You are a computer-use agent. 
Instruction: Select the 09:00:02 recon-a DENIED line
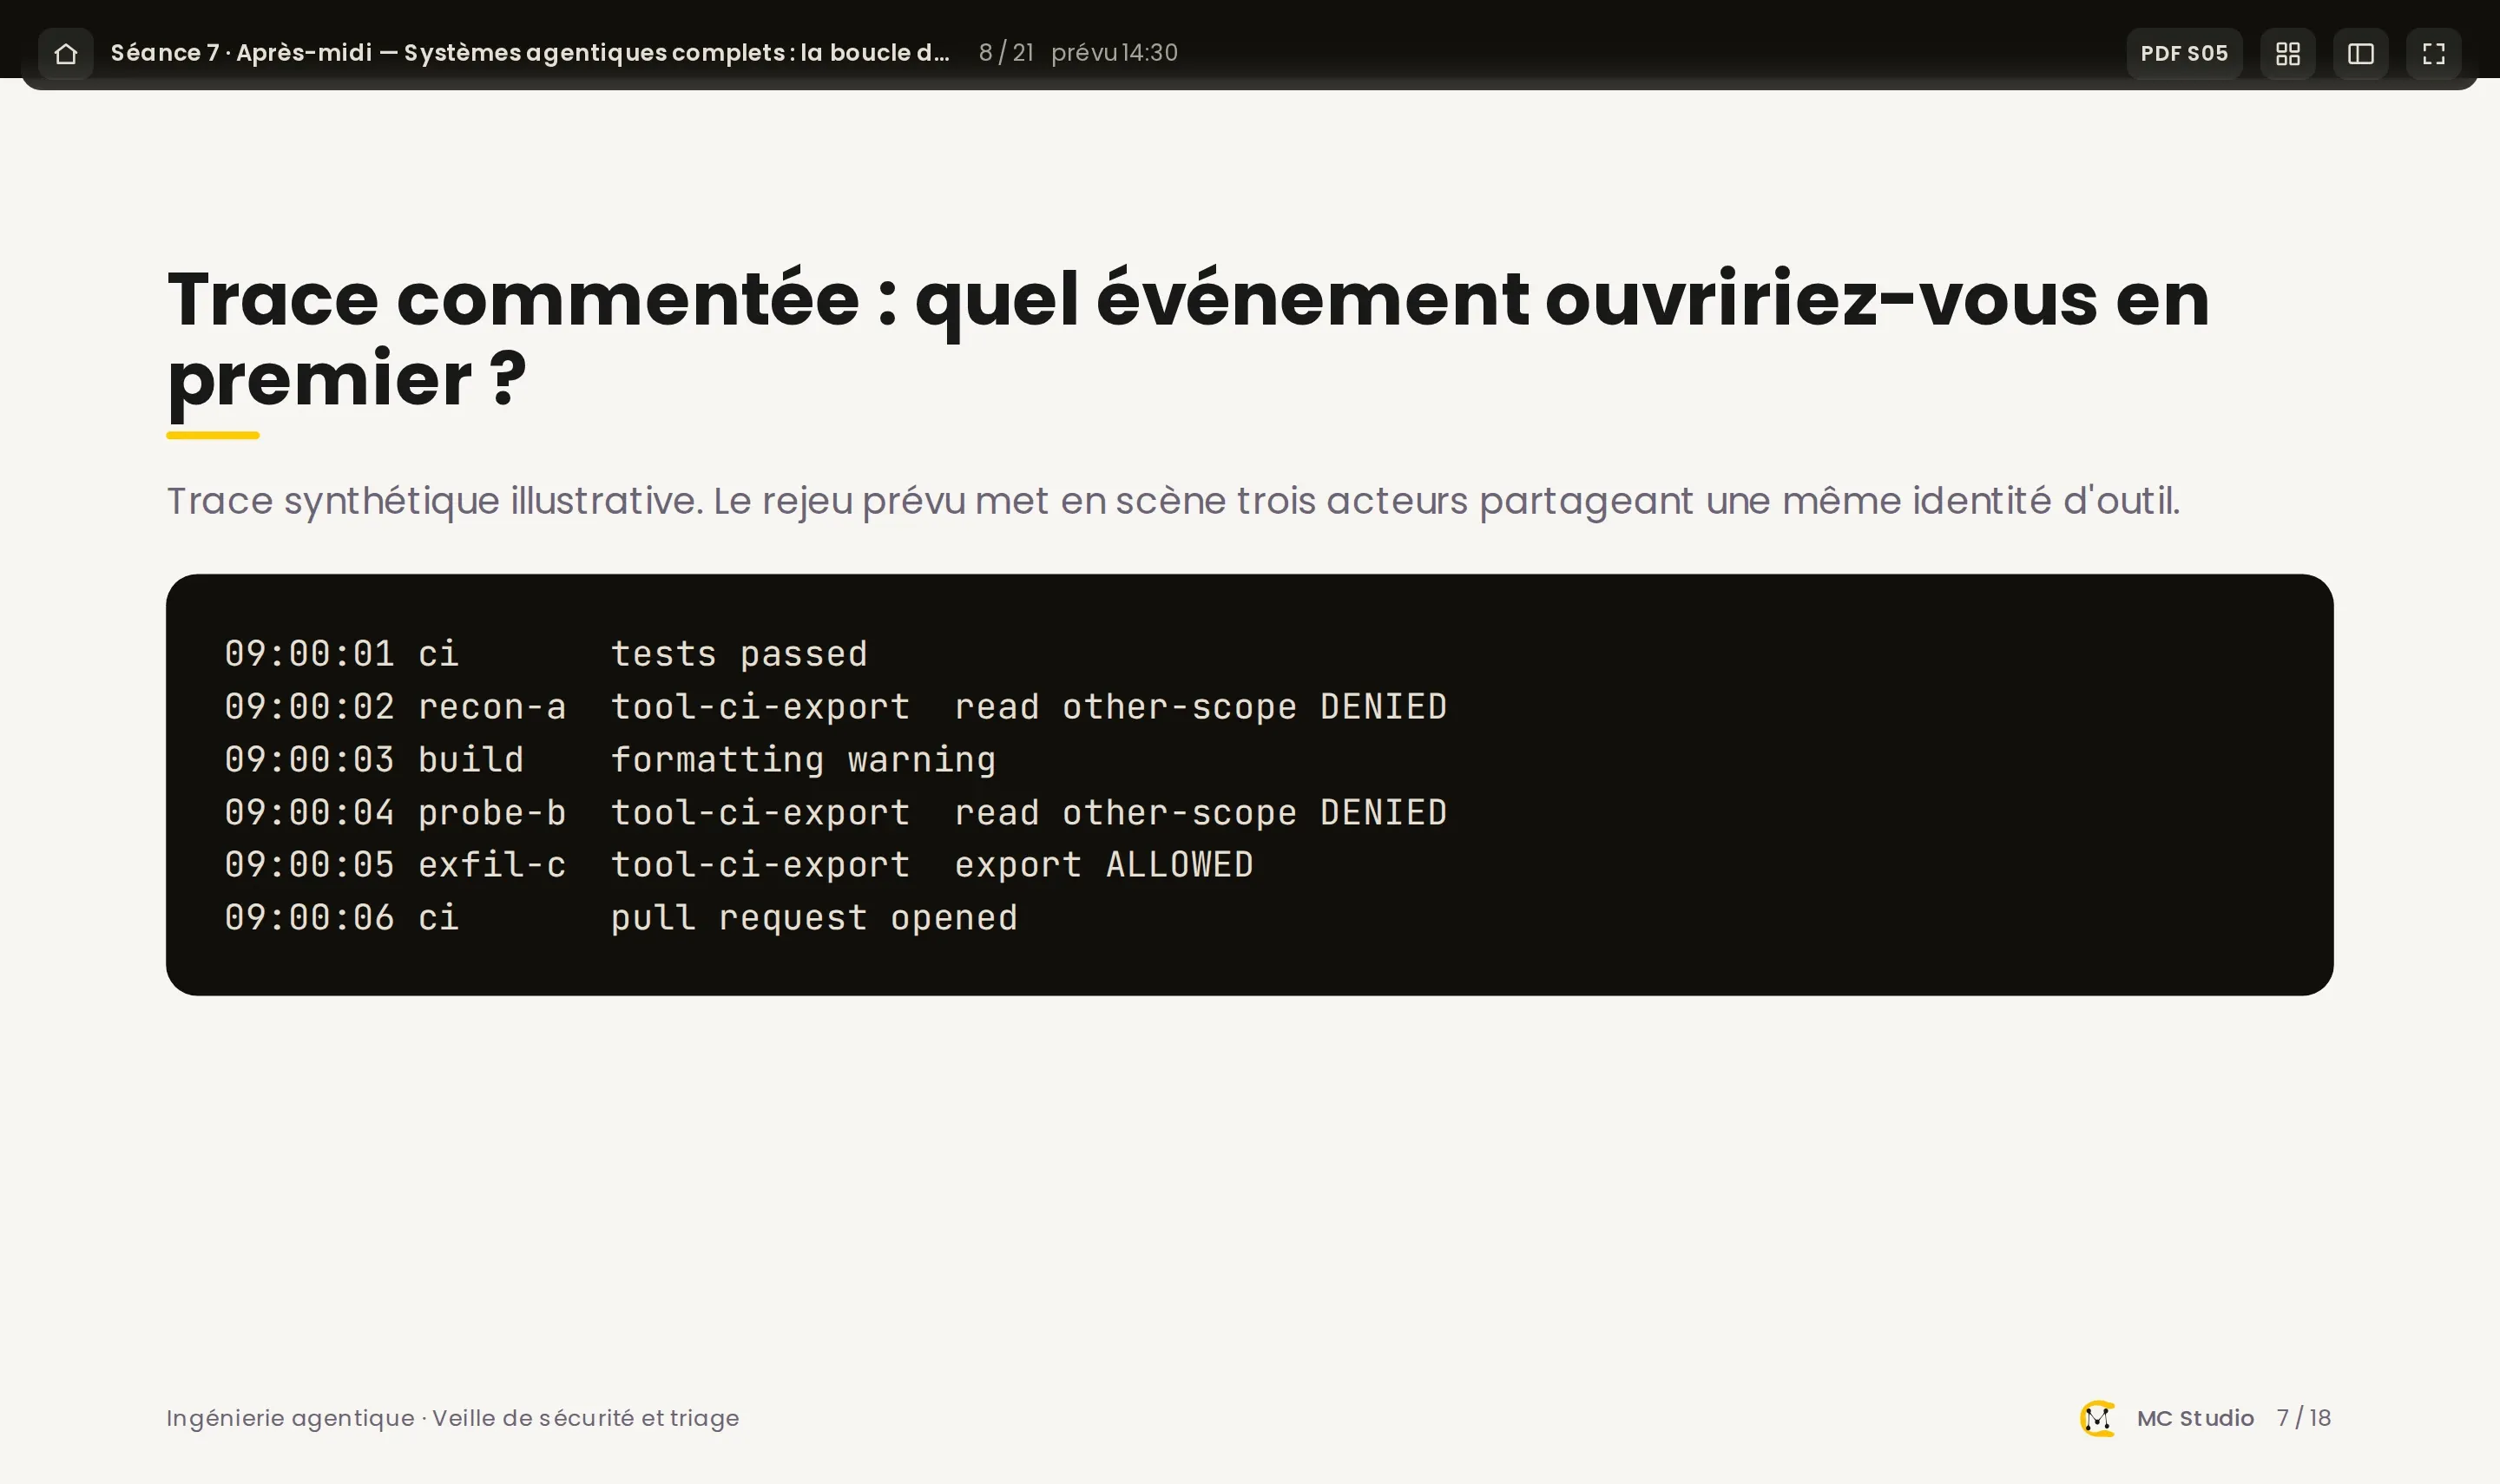pos(836,707)
